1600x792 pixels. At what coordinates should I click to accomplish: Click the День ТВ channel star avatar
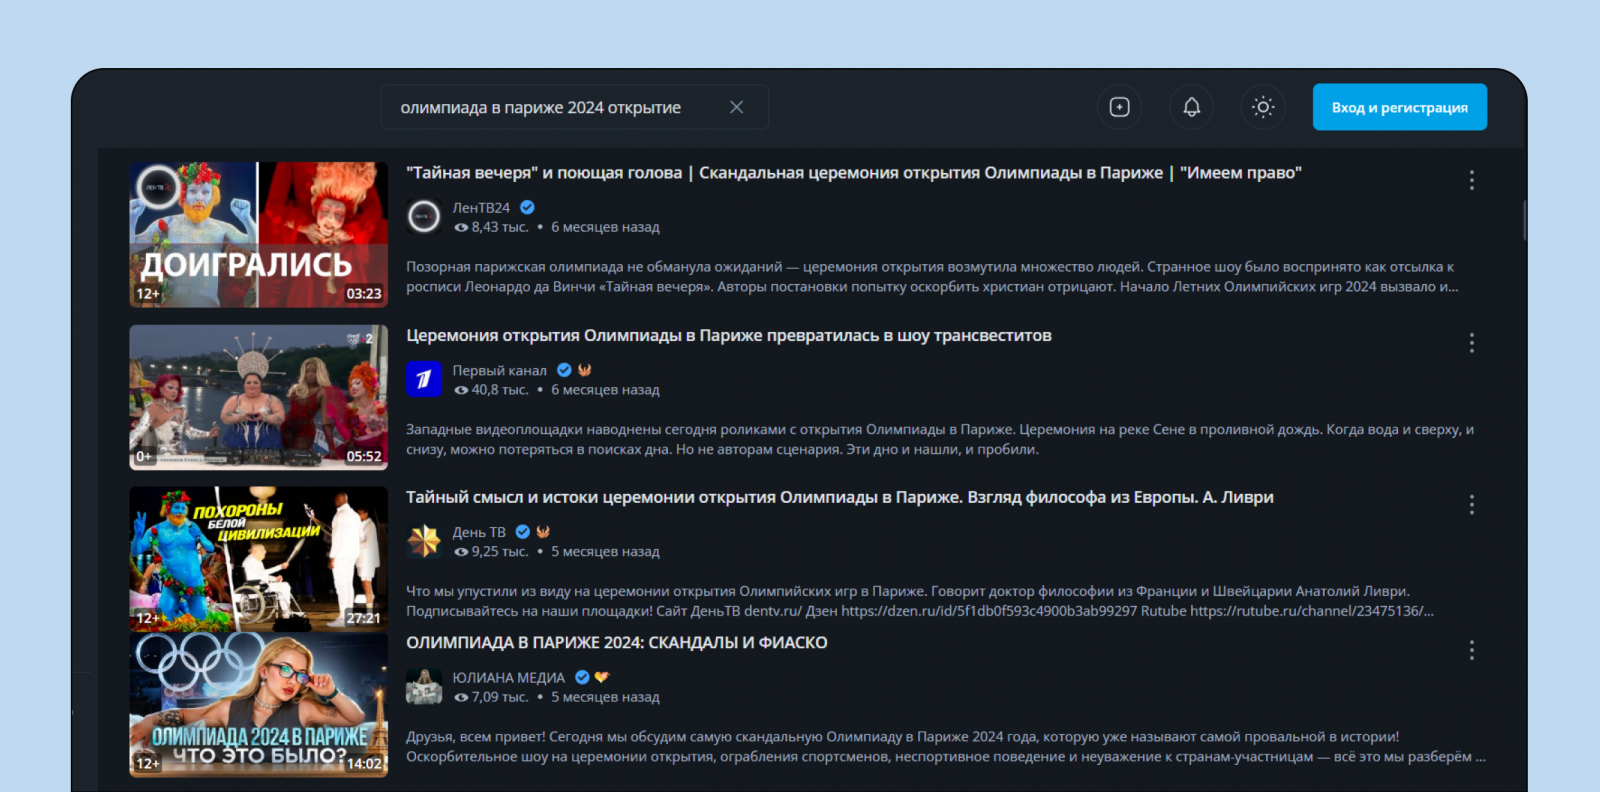pos(424,541)
